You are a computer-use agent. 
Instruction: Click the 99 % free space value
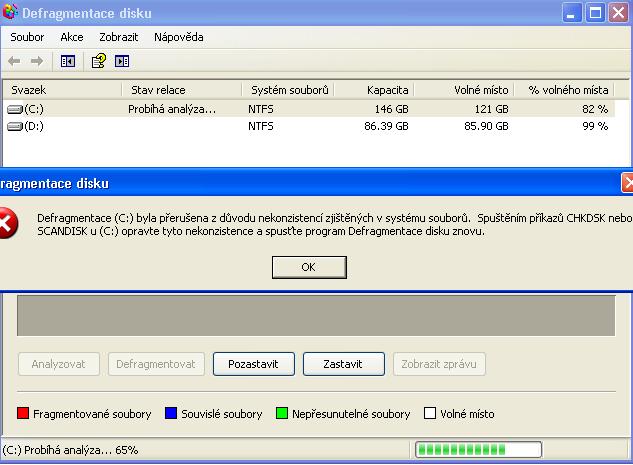click(595, 126)
